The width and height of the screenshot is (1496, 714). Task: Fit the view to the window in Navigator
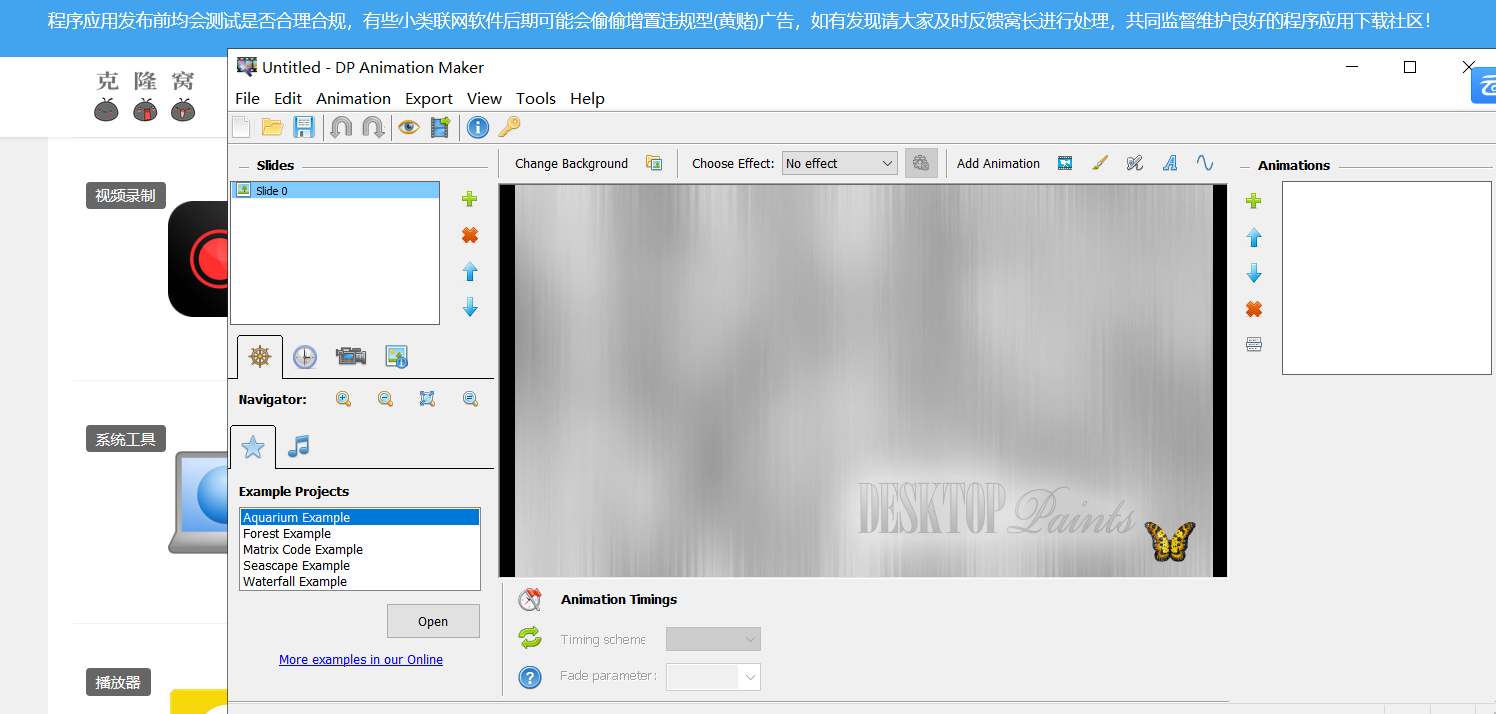click(427, 399)
